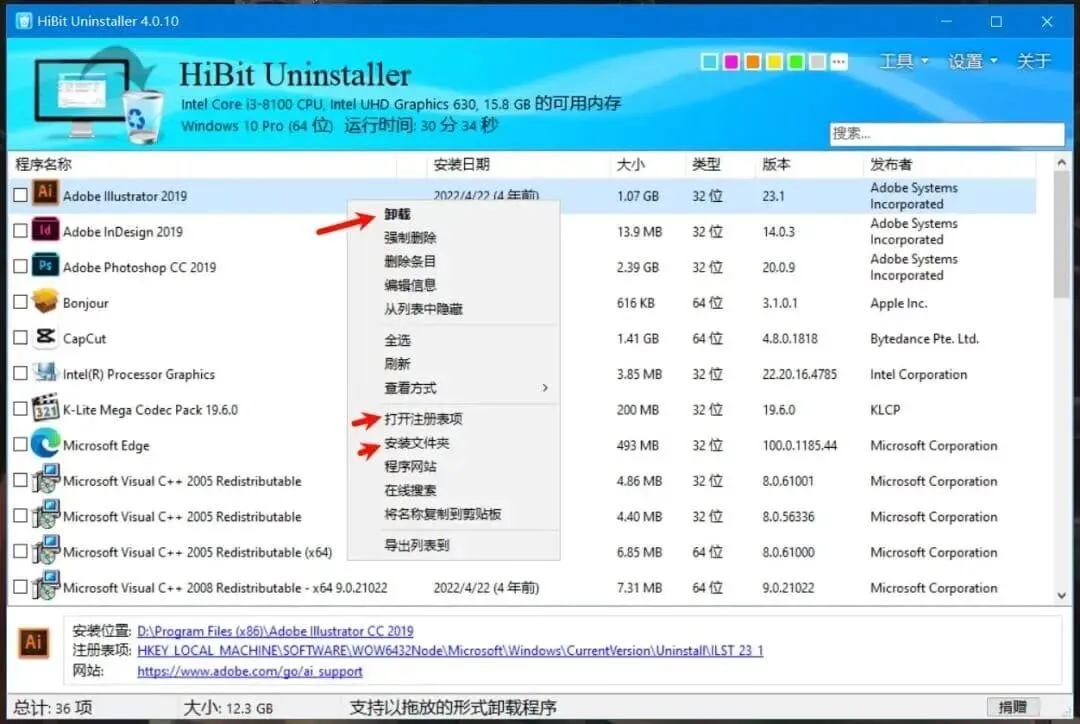
Task: Click the 搜索 search input field
Action: (x=946, y=134)
